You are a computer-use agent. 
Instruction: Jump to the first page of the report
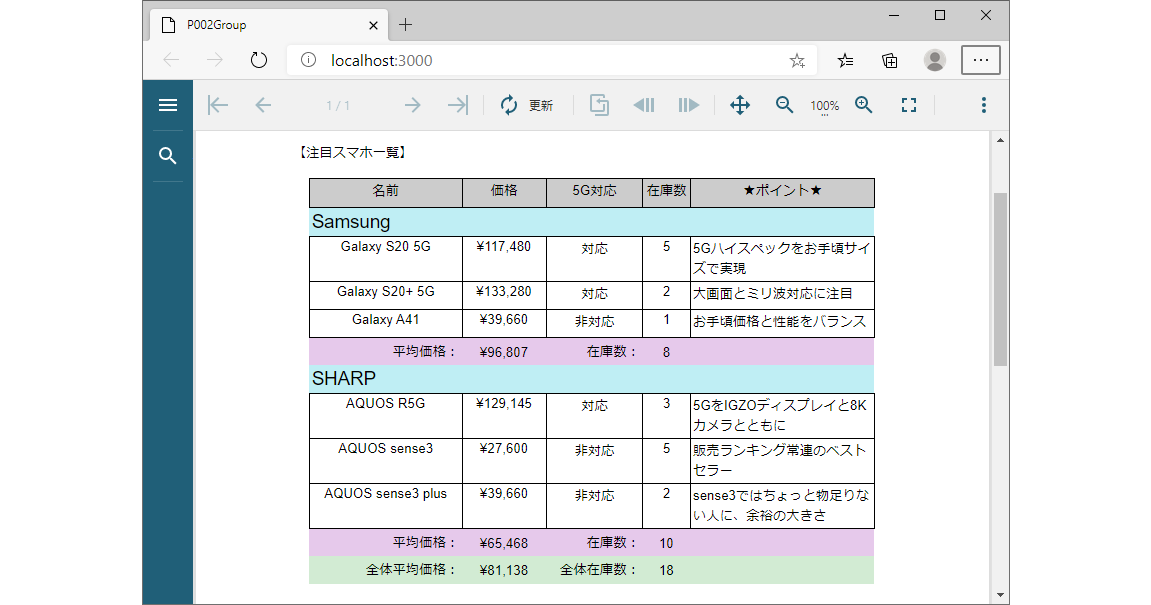coord(217,104)
